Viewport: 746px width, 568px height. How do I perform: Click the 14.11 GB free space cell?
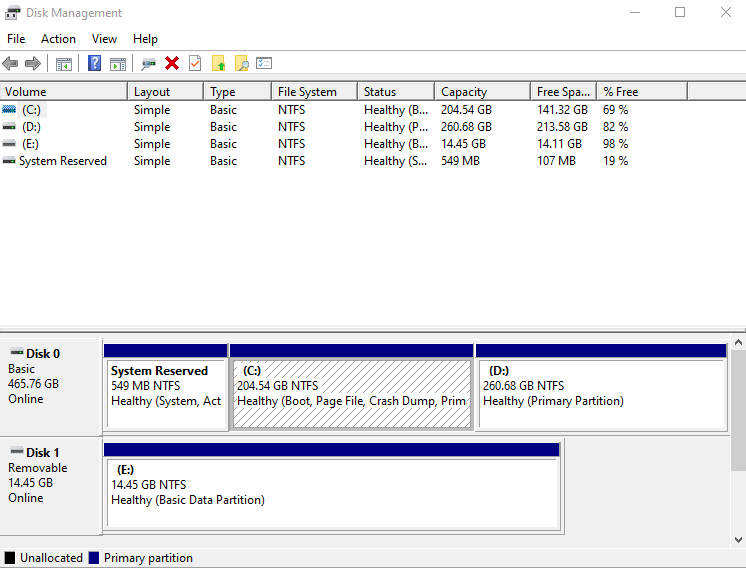[x=560, y=144]
